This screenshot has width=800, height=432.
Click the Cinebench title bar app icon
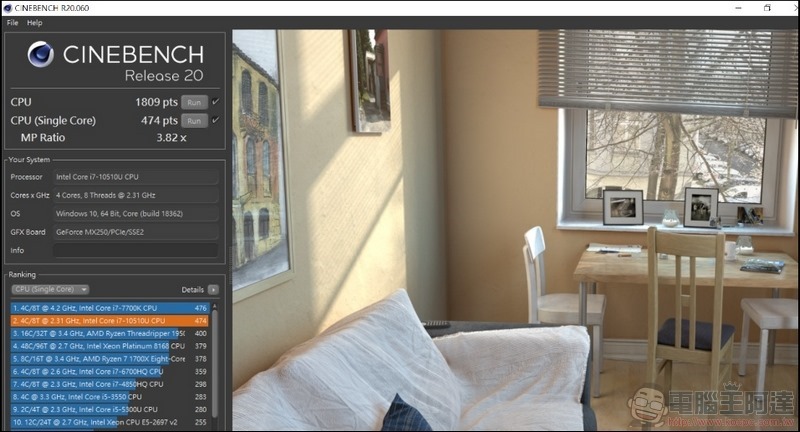7,8
